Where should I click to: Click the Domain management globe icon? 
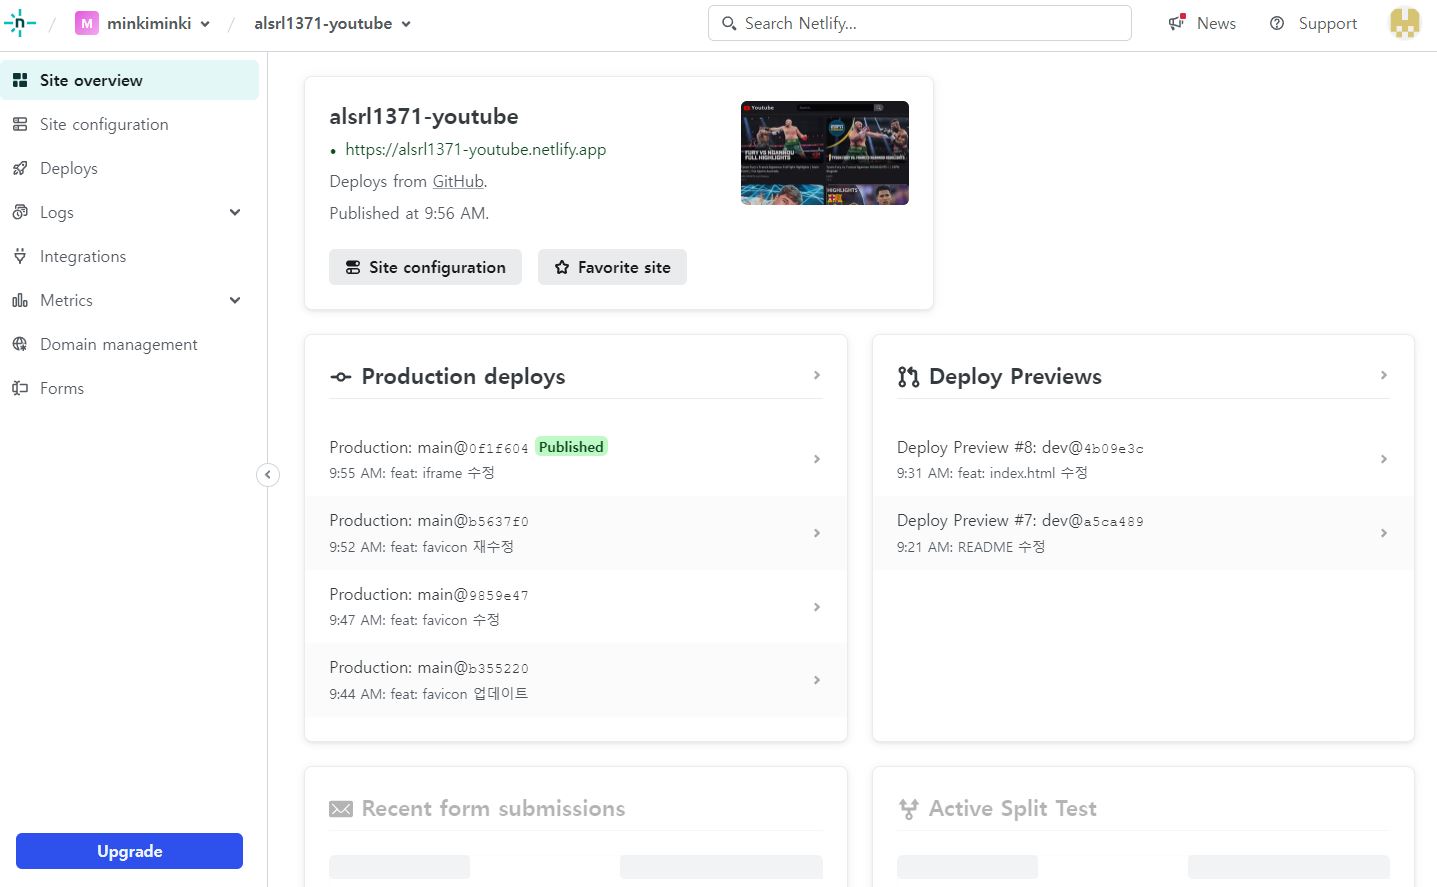20,344
